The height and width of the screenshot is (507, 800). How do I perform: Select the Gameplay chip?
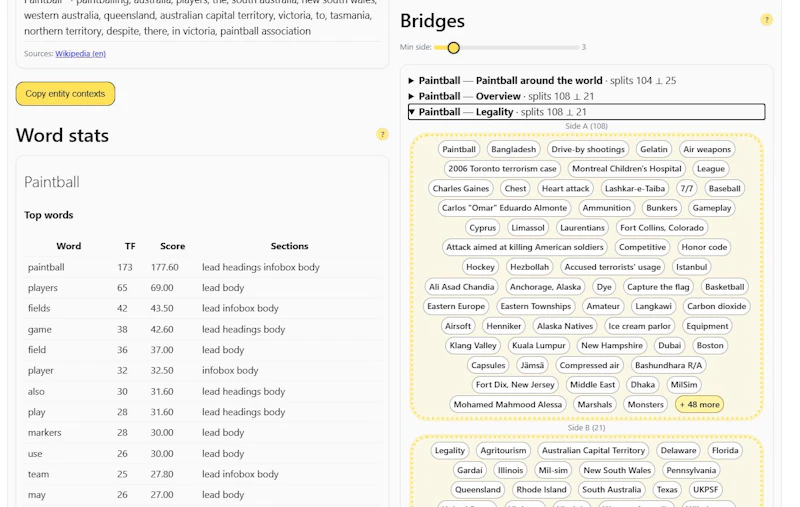point(712,208)
